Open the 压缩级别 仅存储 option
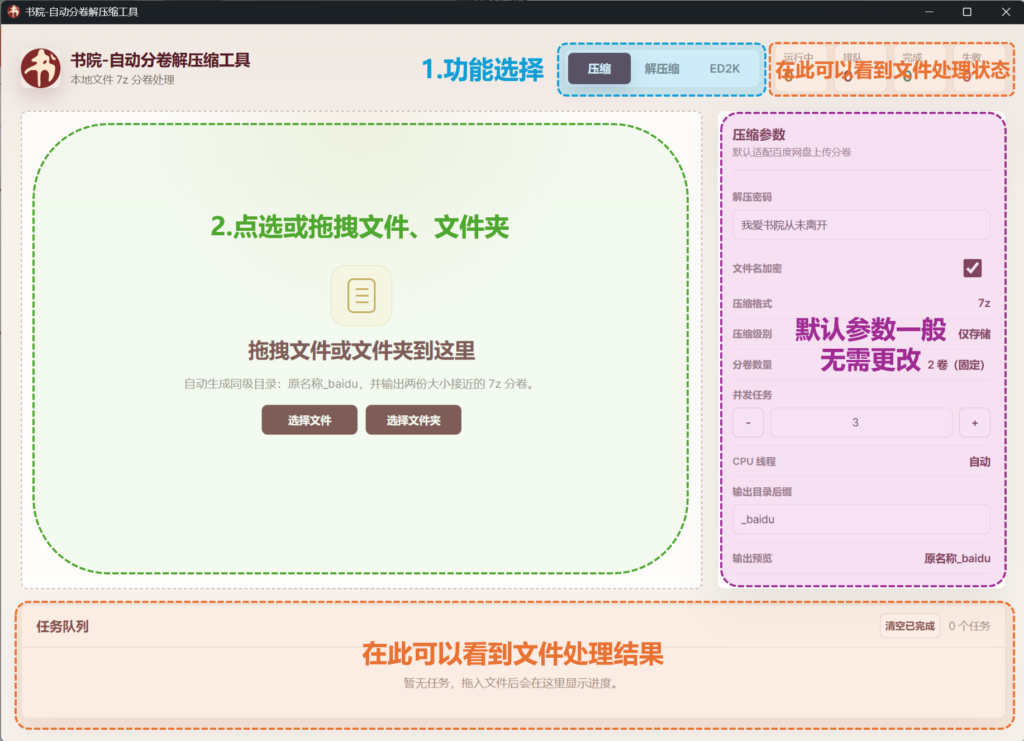 click(974, 334)
